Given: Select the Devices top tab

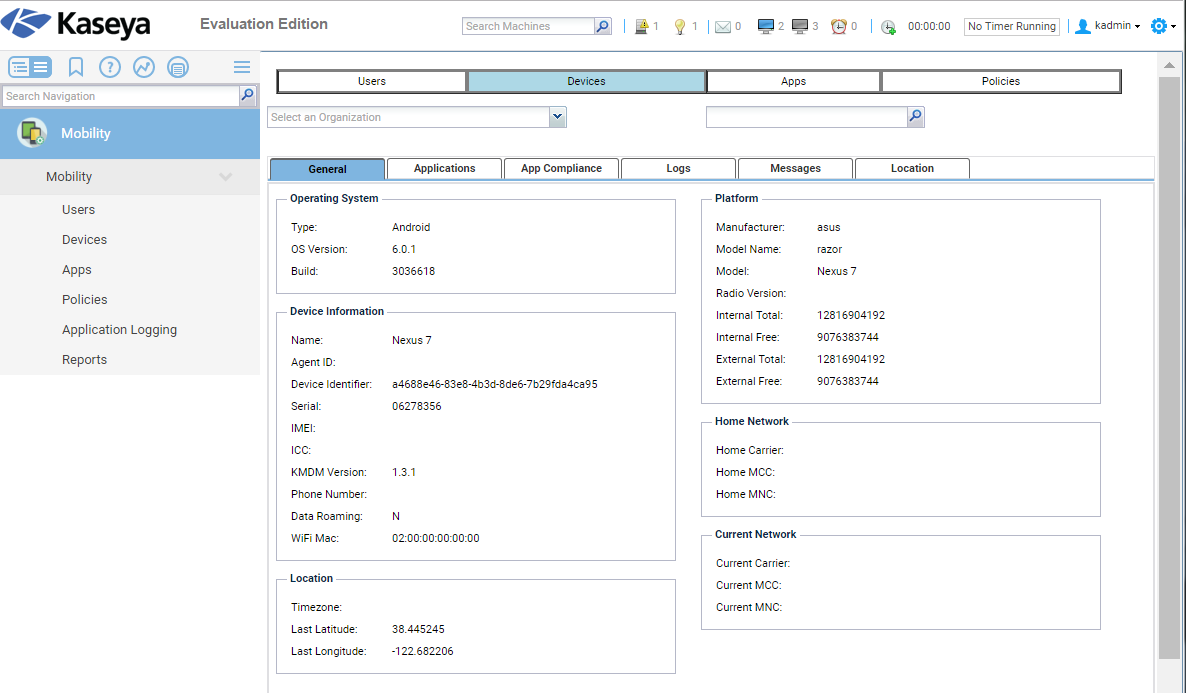Looking at the screenshot, I should pyautogui.click(x=586, y=81).
